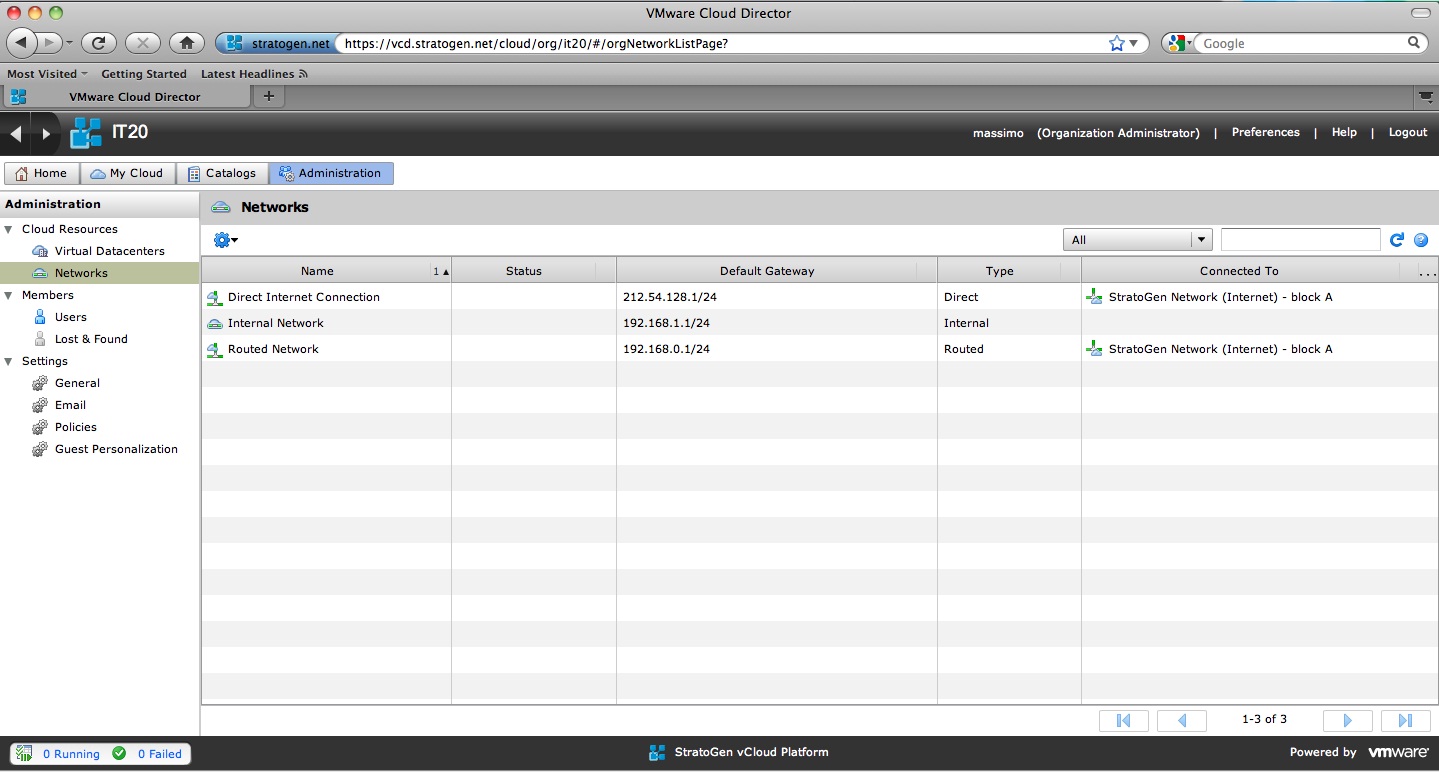
Task: Sort by the Default Gateway column header
Action: [767, 271]
